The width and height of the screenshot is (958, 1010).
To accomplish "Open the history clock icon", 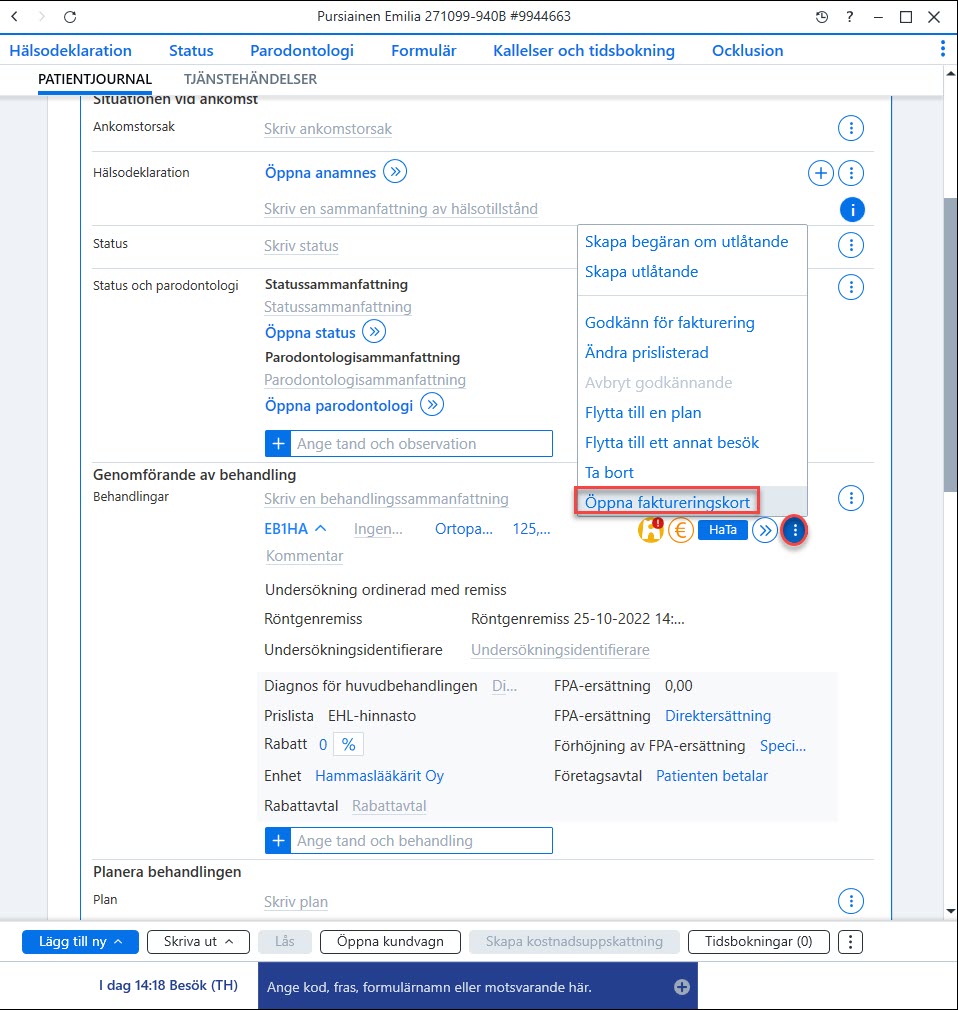I will click(821, 17).
